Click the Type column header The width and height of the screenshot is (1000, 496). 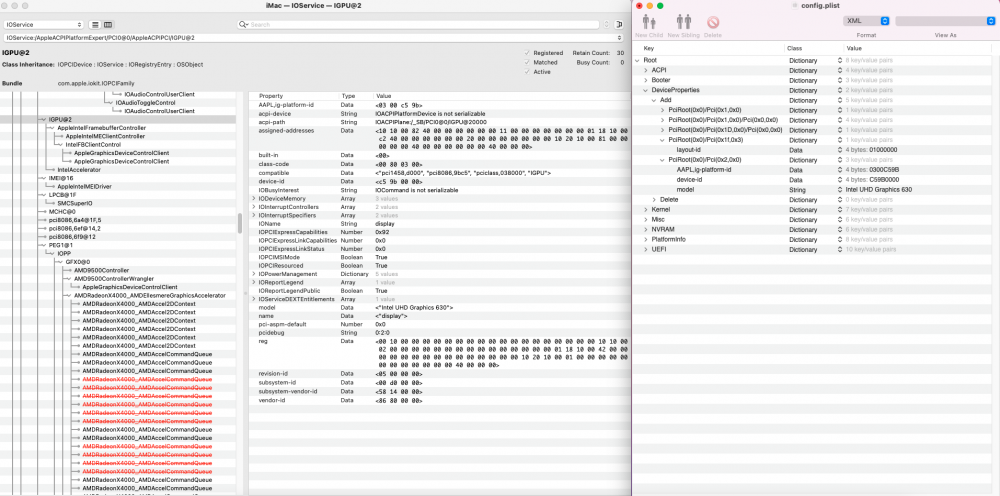click(348, 96)
